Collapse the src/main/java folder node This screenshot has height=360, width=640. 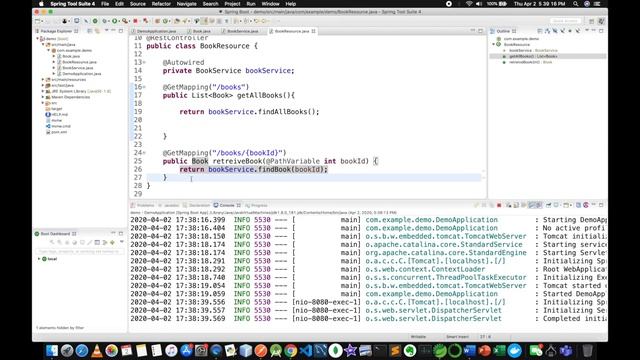point(43,44)
